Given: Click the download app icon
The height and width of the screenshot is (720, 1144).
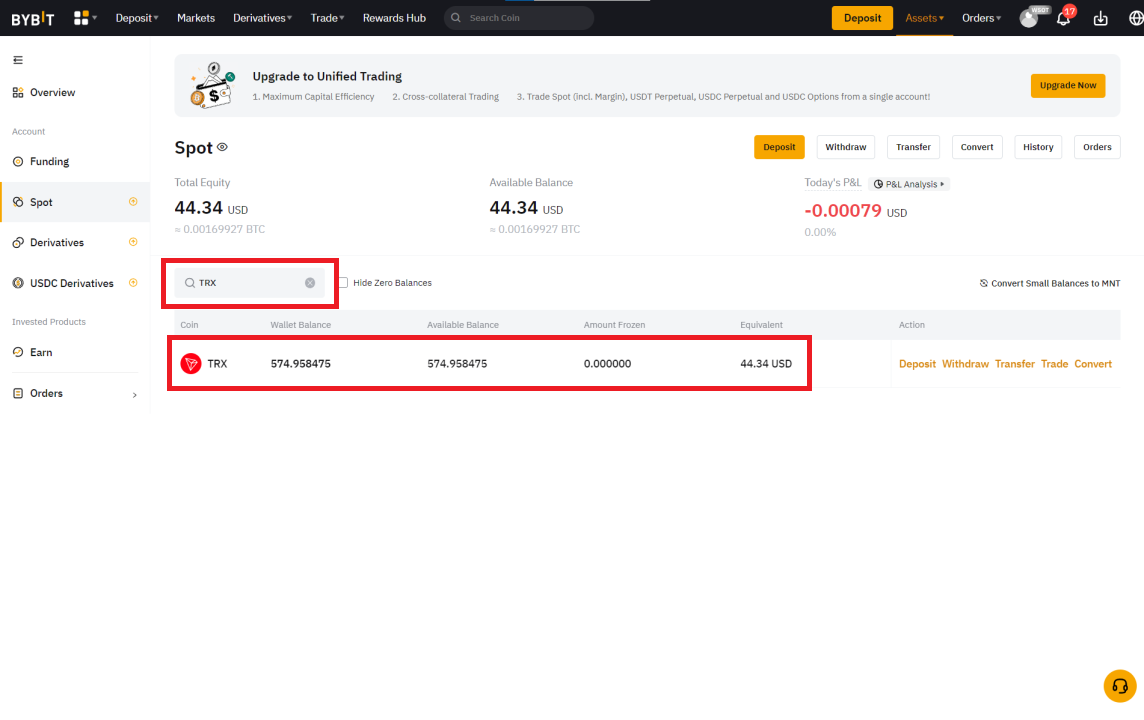Looking at the screenshot, I should click(x=1100, y=18).
